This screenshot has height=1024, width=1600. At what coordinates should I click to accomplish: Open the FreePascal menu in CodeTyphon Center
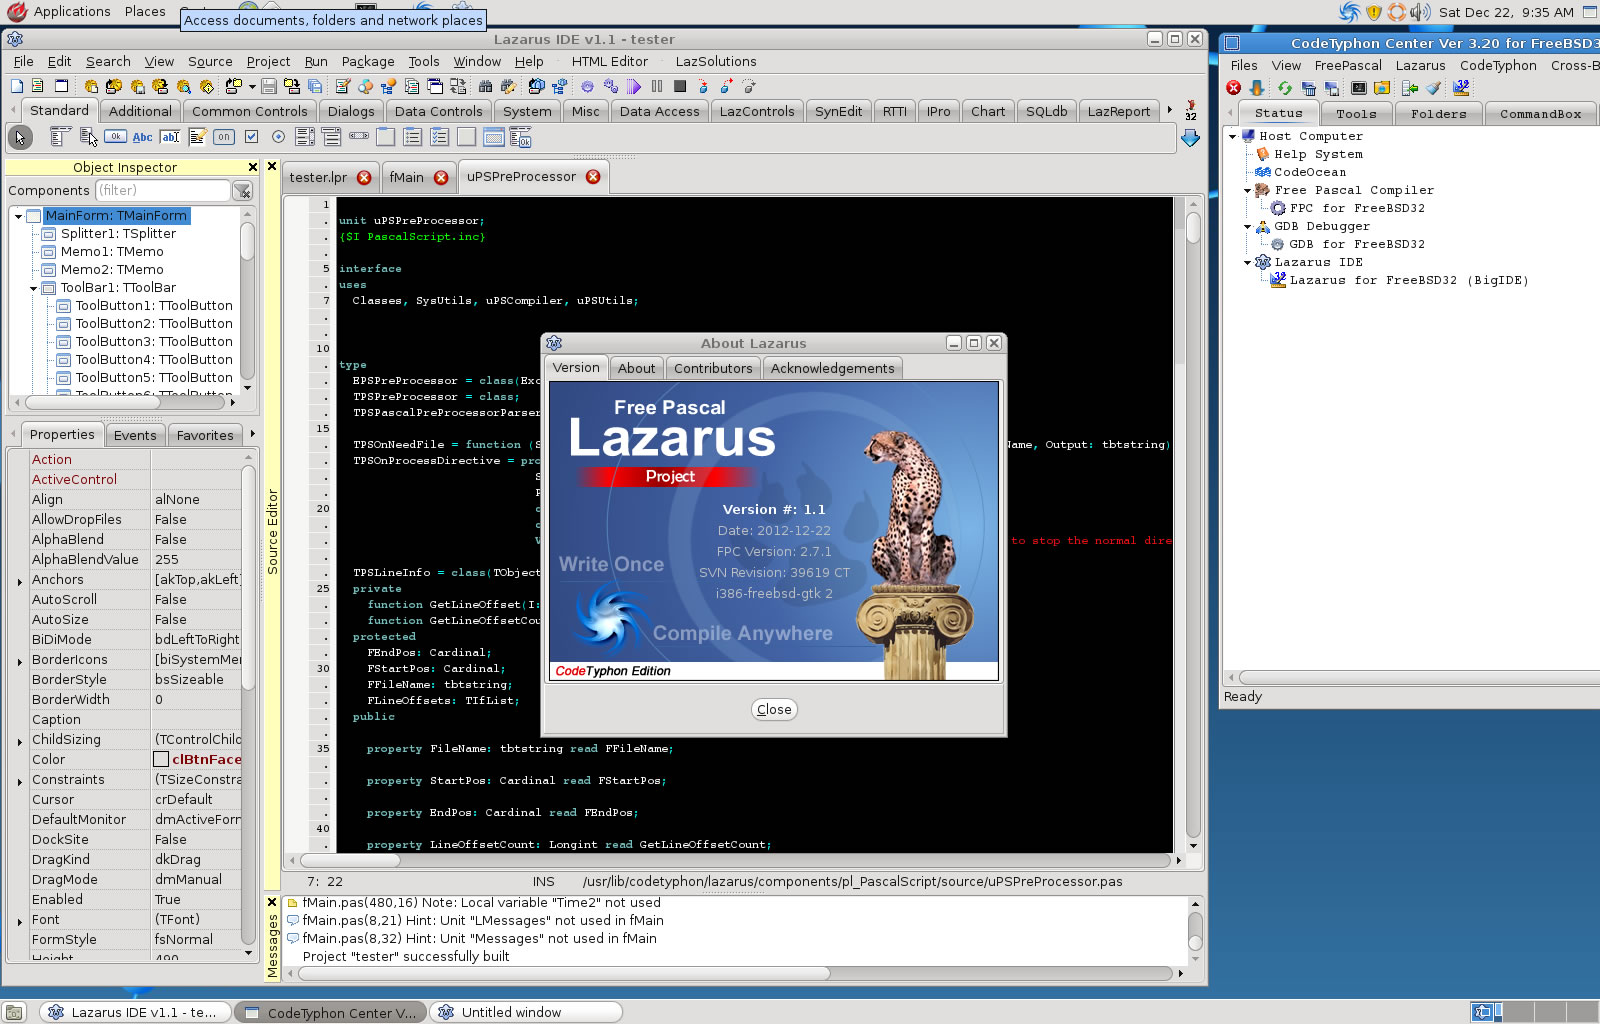[x=1348, y=65]
